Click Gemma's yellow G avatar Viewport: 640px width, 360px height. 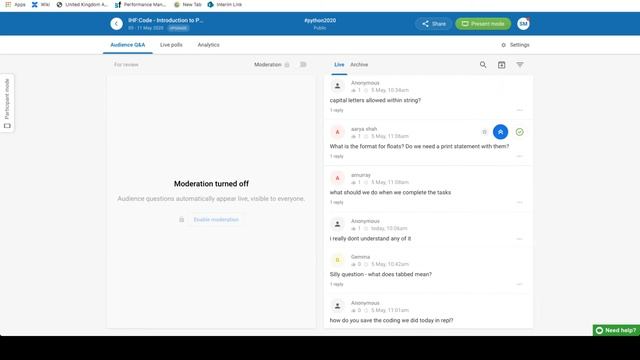pos(338,260)
